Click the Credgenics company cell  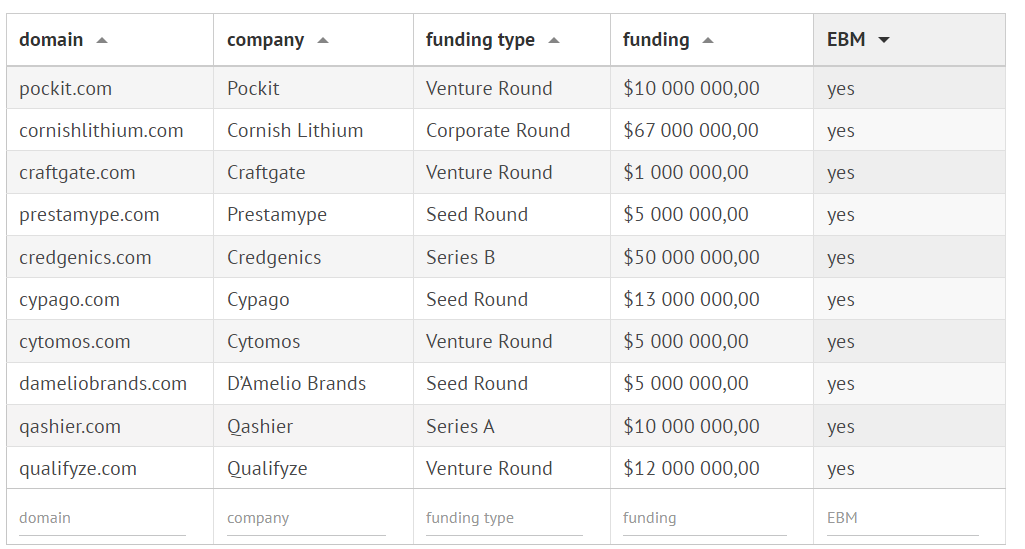[274, 257]
